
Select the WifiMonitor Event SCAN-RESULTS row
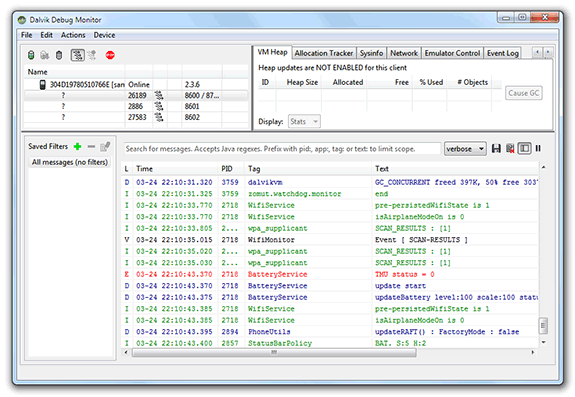pyautogui.click(x=330, y=240)
